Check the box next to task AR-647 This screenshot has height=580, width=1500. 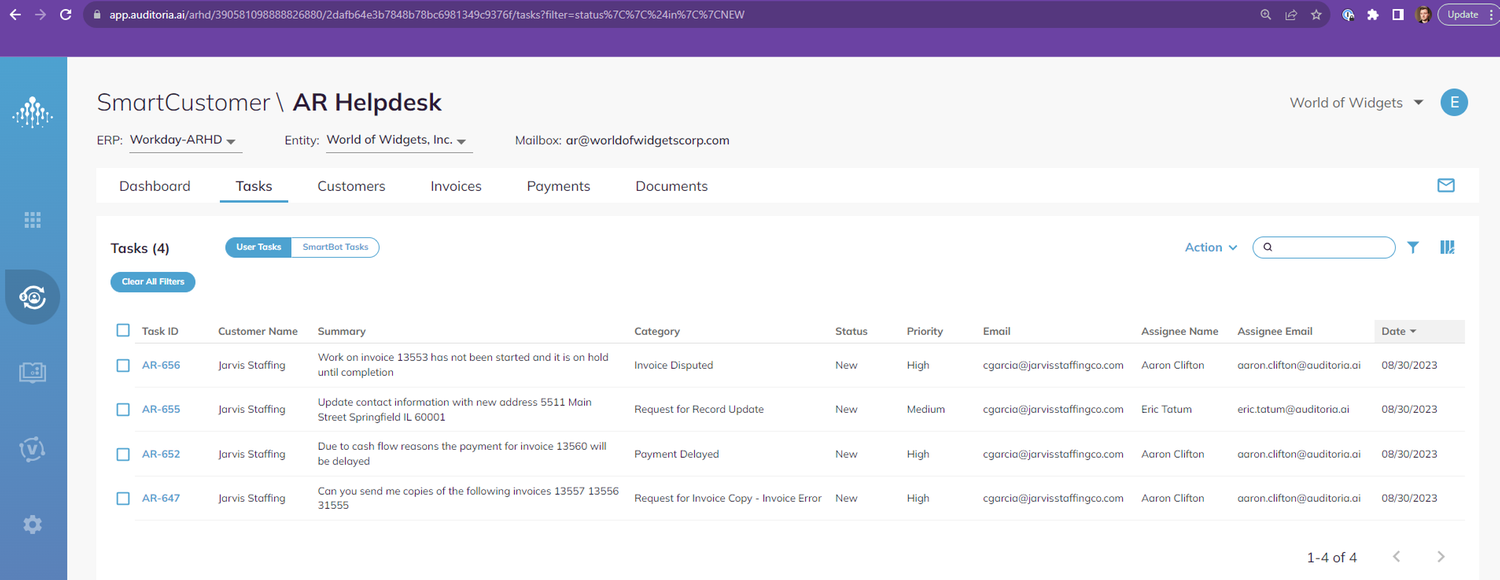pos(123,498)
